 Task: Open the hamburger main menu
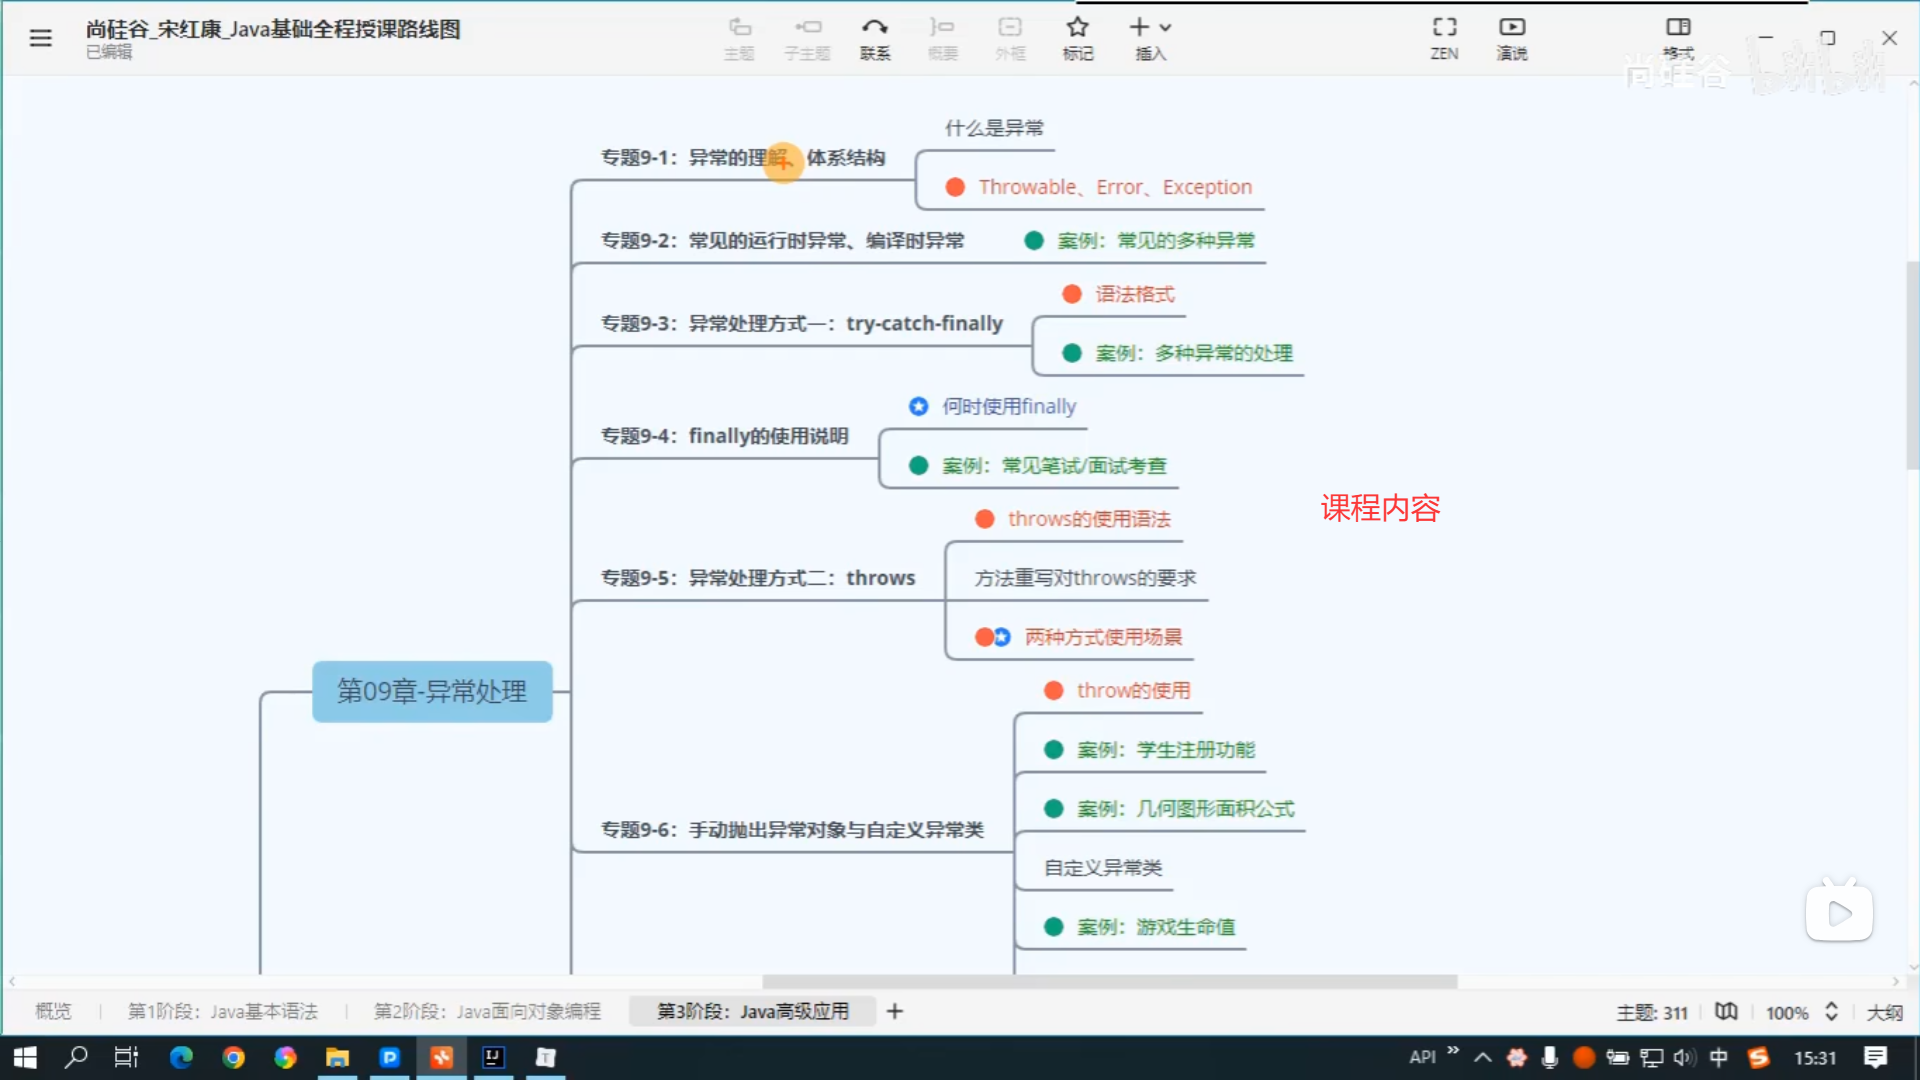pyautogui.click(x=40, y=38)
